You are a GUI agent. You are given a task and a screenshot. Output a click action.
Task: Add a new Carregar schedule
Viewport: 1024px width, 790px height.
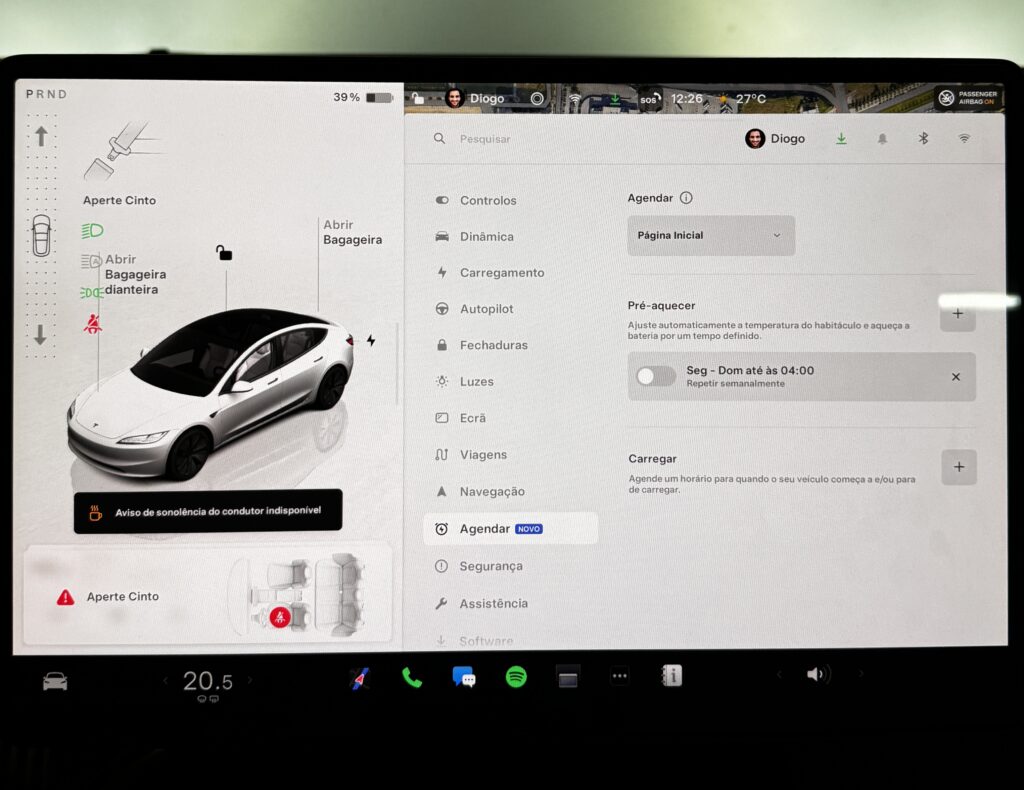[x=958, y=467]
